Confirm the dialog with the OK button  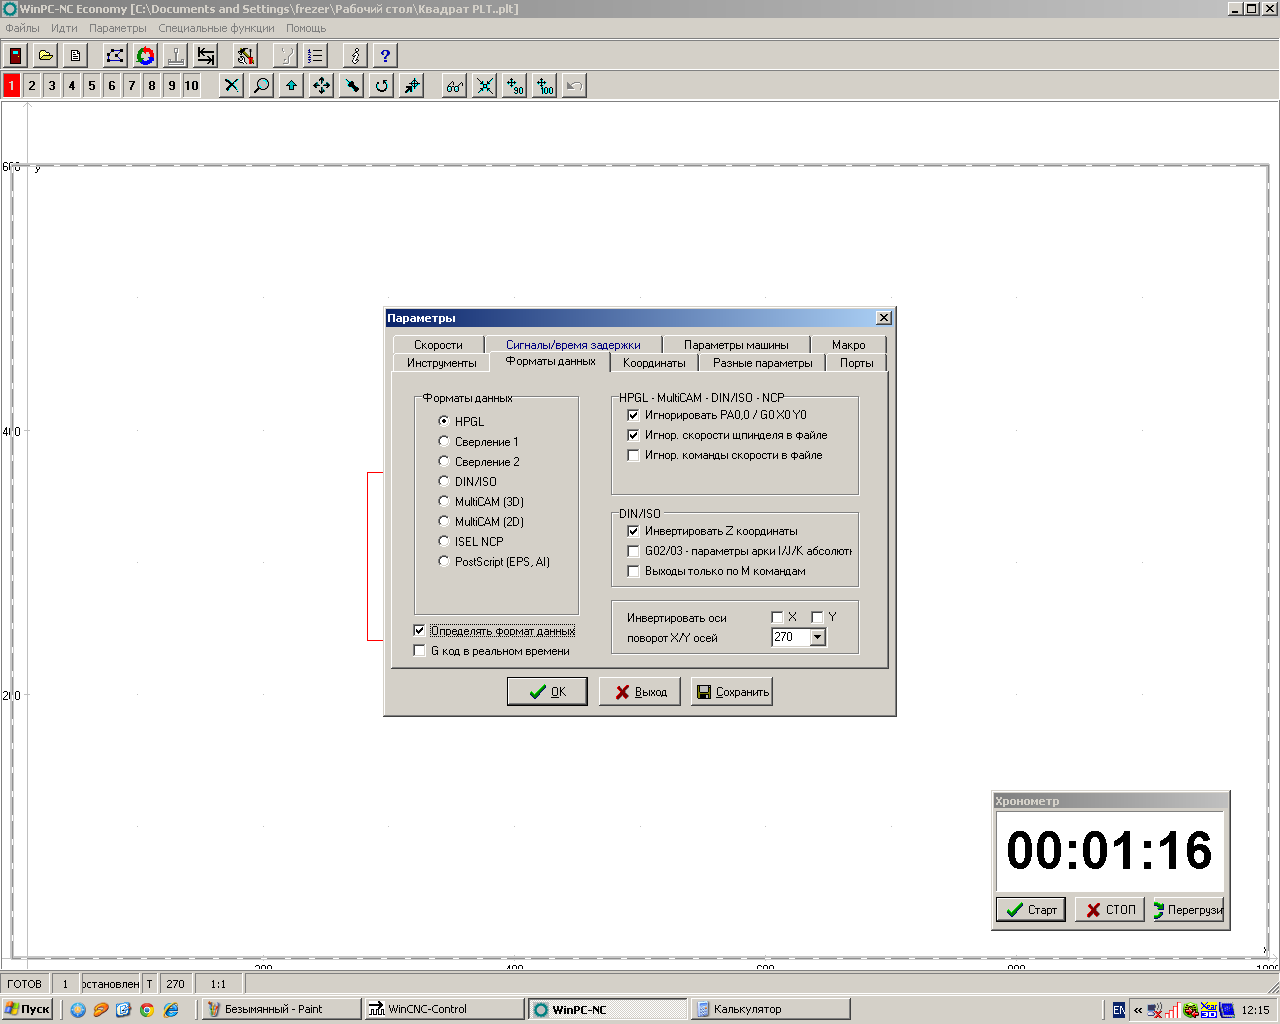click(x=547, y=691)
